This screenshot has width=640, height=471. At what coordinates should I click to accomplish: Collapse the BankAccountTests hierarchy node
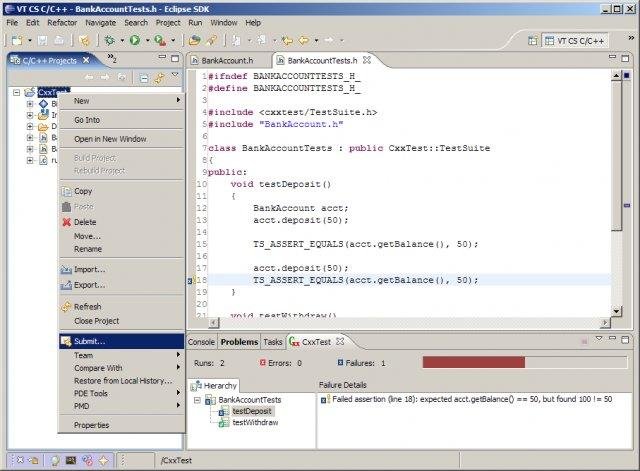pyautogui.click(x=197, y=400)
